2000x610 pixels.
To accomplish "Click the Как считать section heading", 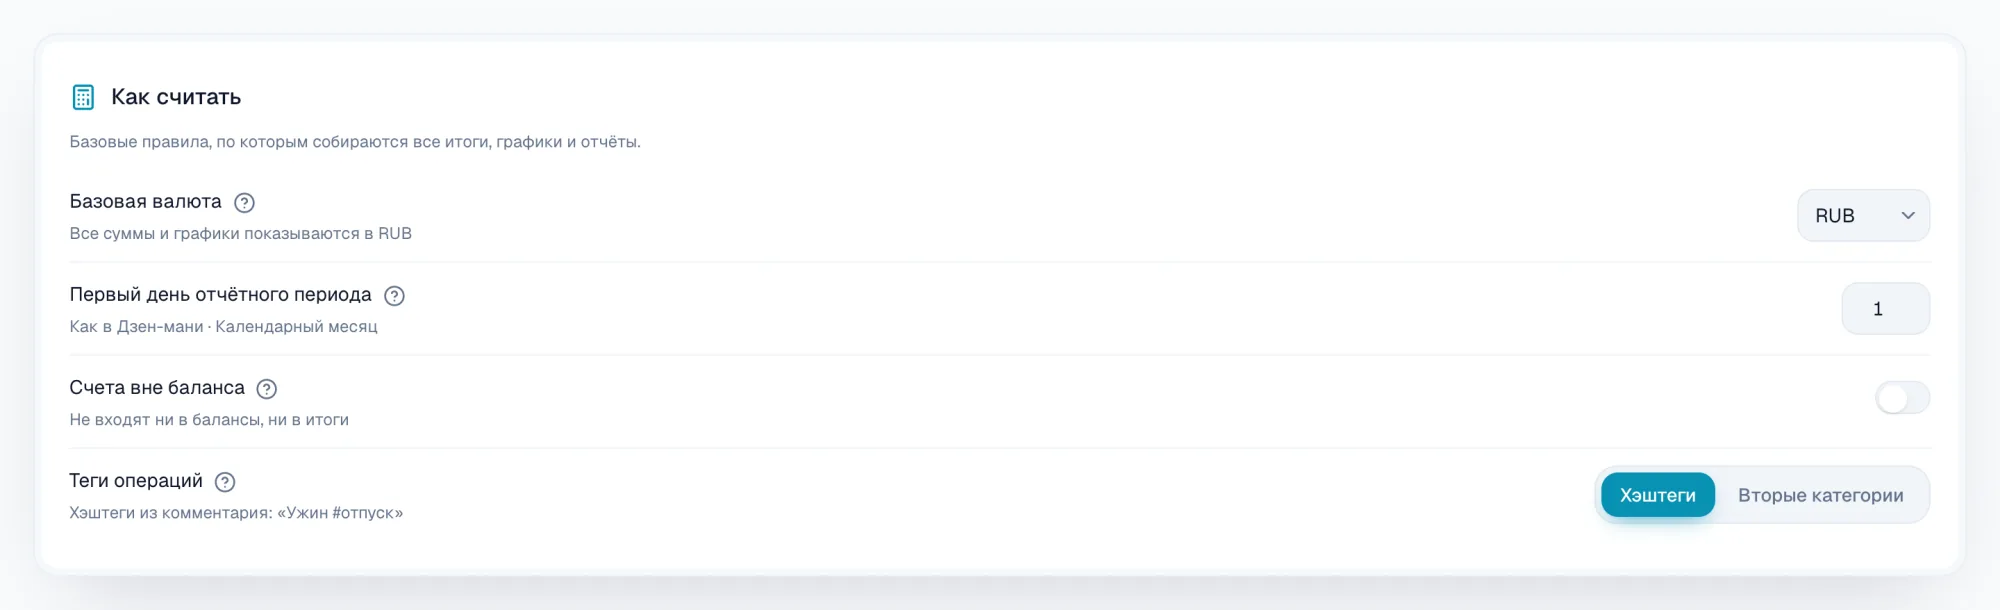I will [176, 97].
